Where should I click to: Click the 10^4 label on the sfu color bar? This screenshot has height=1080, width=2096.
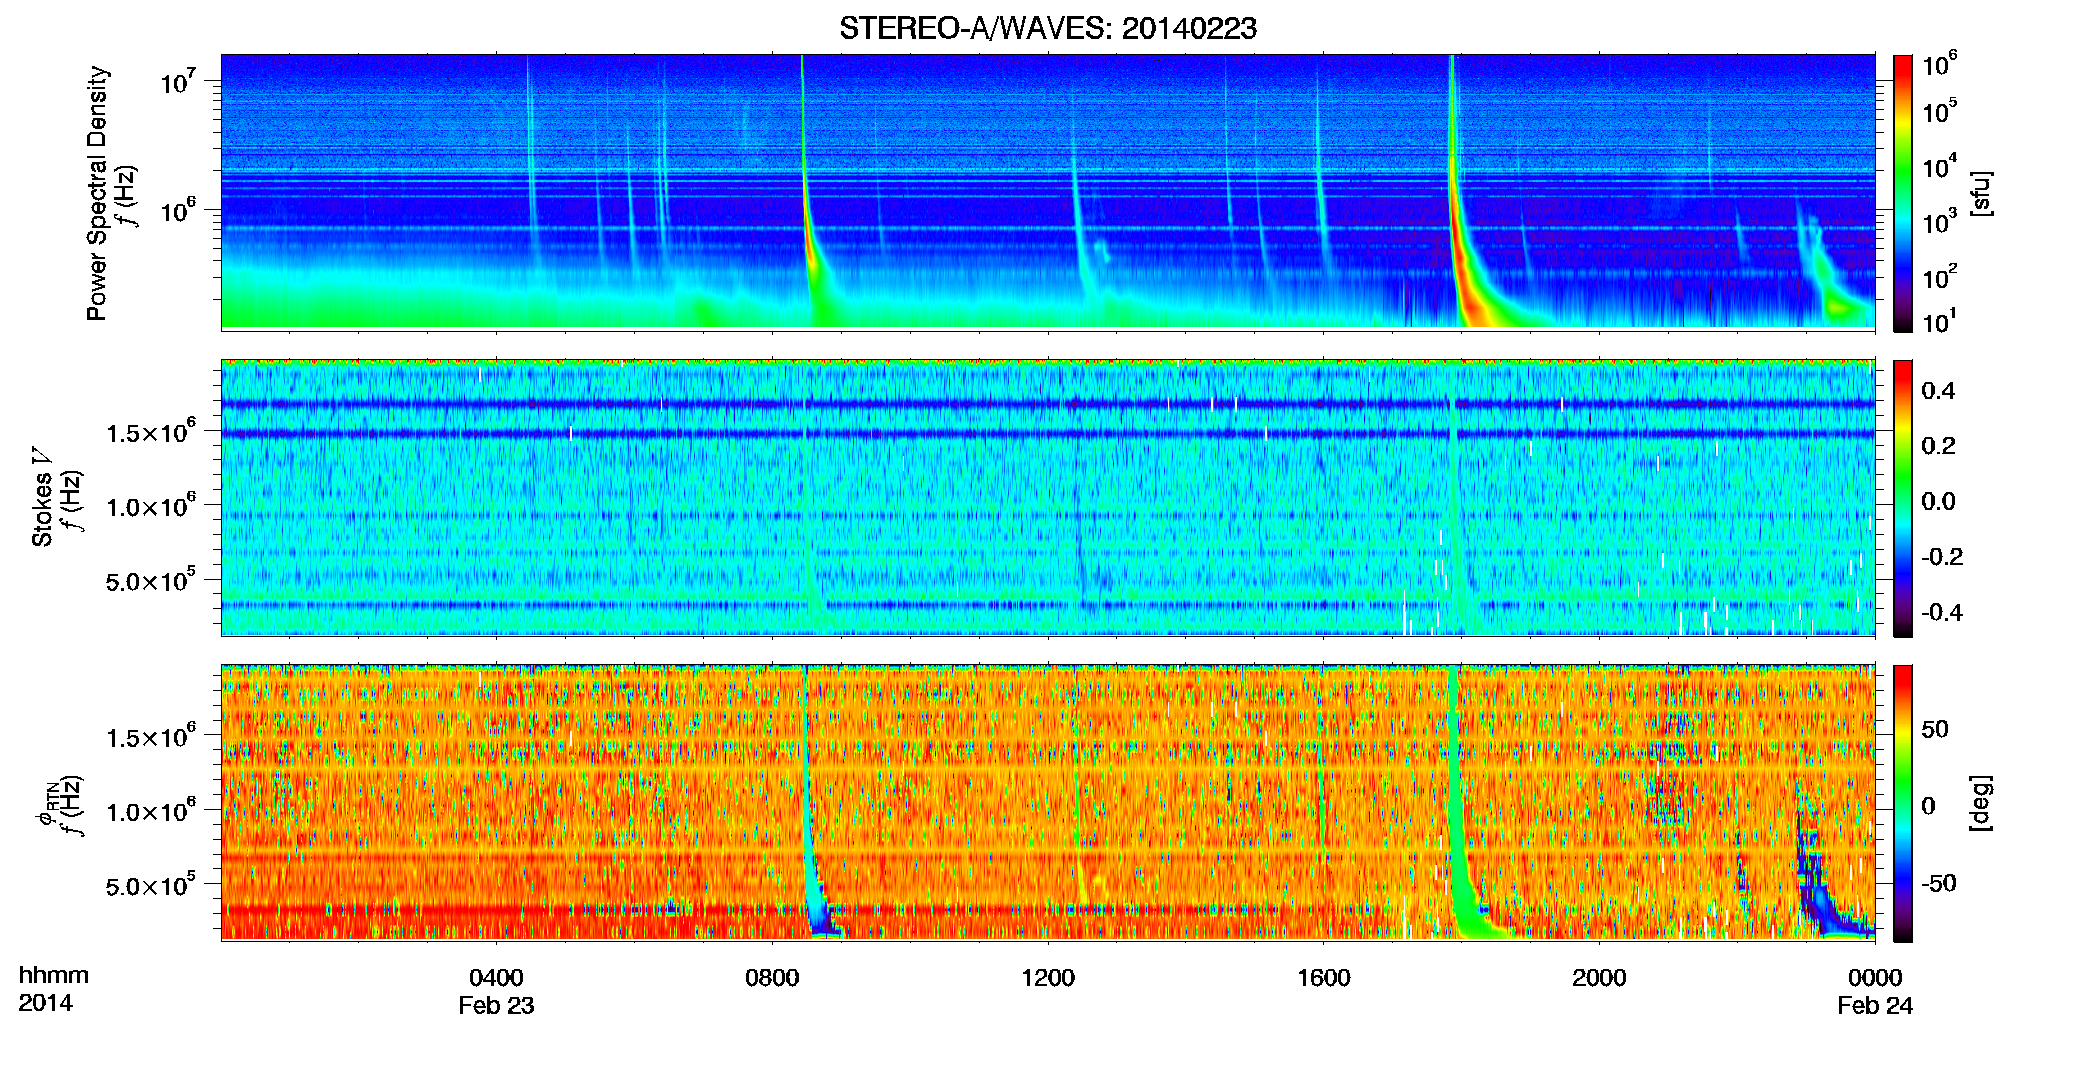(1940, 167)
